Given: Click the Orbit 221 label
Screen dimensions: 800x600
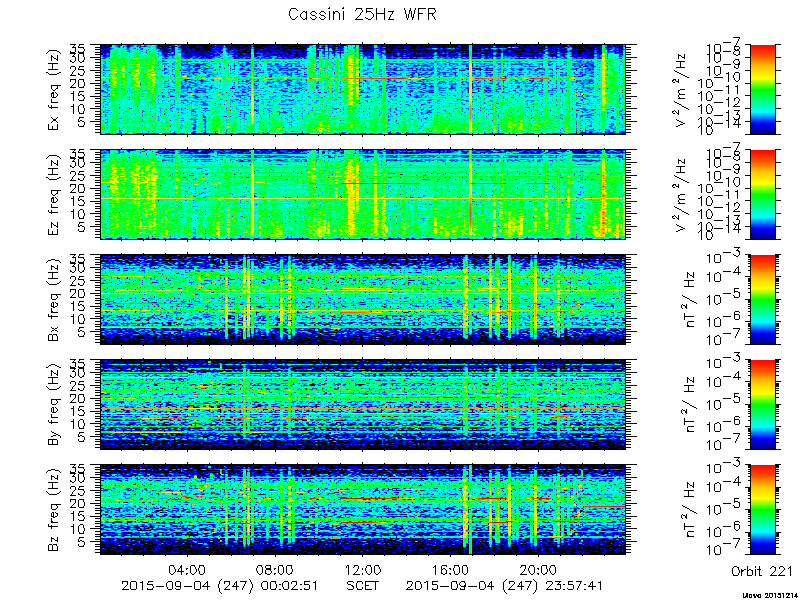Looking at the screenshot, I should click(762, 571).
